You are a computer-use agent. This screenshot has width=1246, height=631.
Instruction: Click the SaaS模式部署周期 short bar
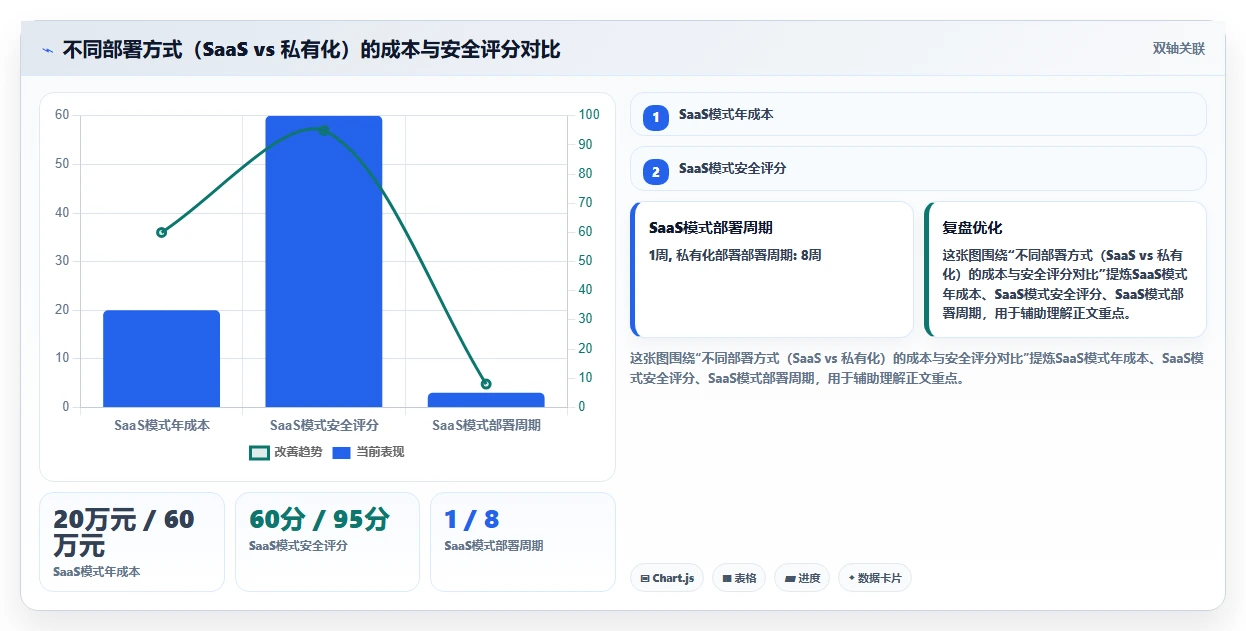tap(486, 400)
